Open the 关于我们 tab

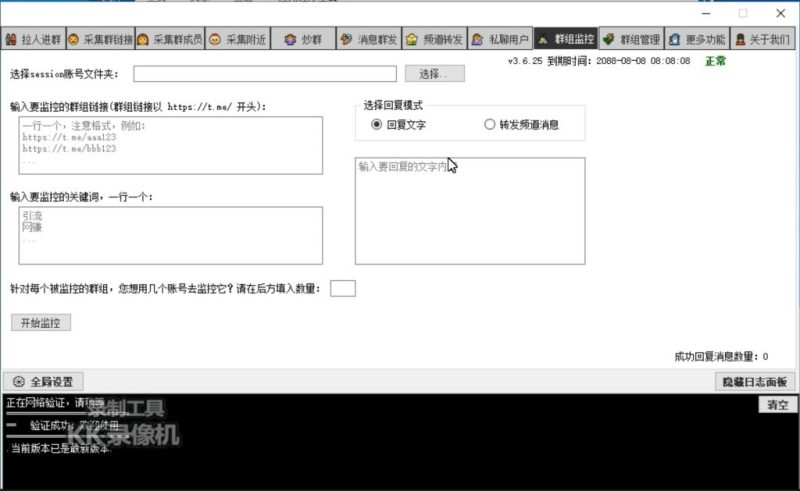[763, 39]
